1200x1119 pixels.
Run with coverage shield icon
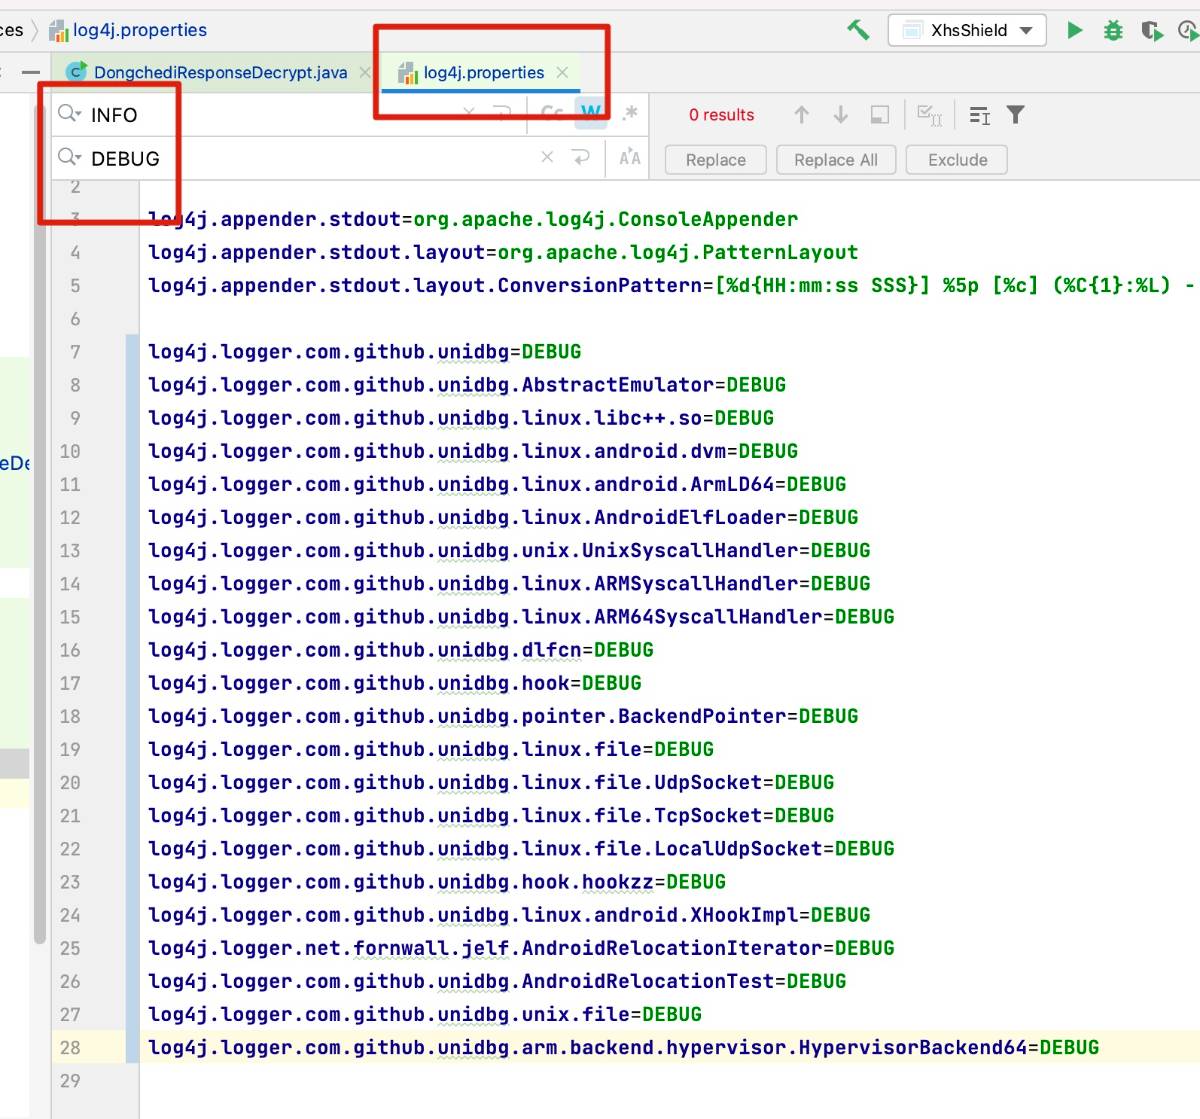click(x=1152, y=30)
